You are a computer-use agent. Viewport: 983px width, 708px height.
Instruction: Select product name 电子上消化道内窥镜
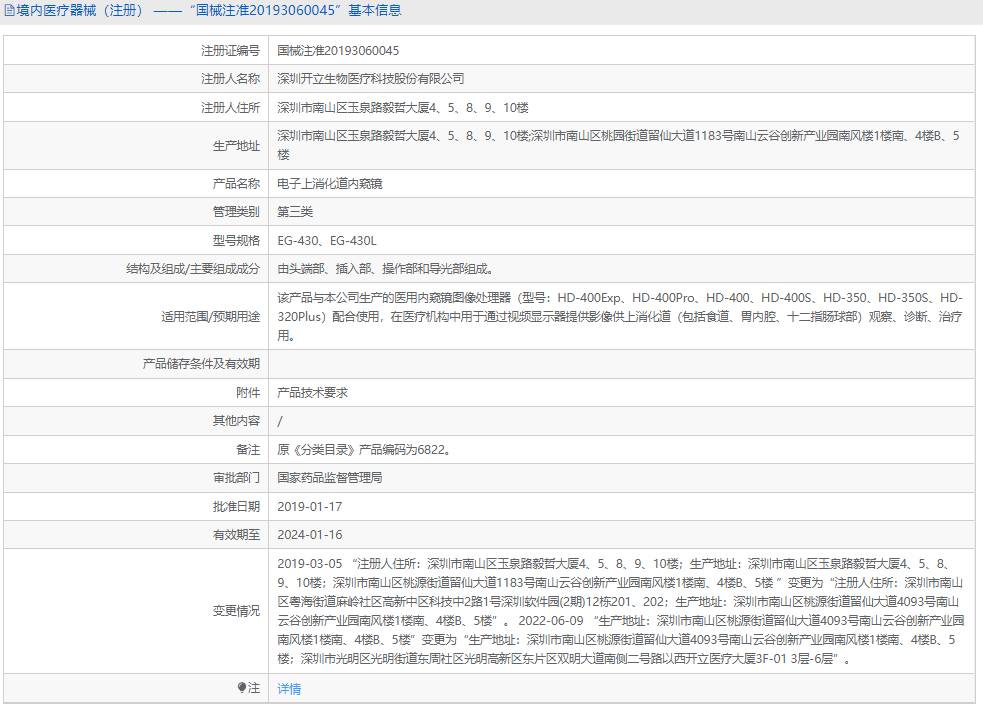click(x=330, y=184)
